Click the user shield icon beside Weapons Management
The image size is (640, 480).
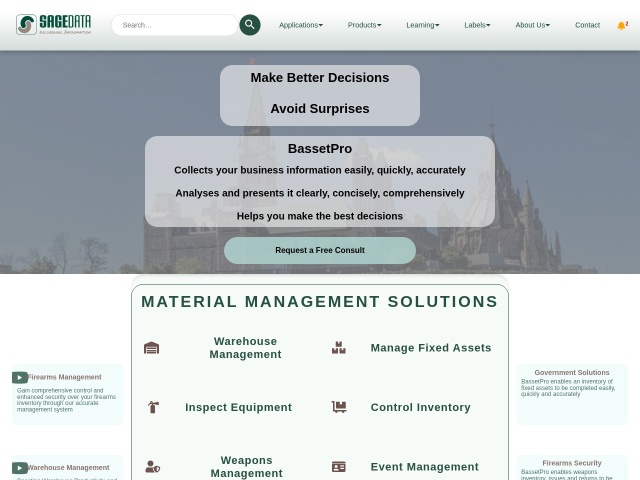[x=153, y=467]
